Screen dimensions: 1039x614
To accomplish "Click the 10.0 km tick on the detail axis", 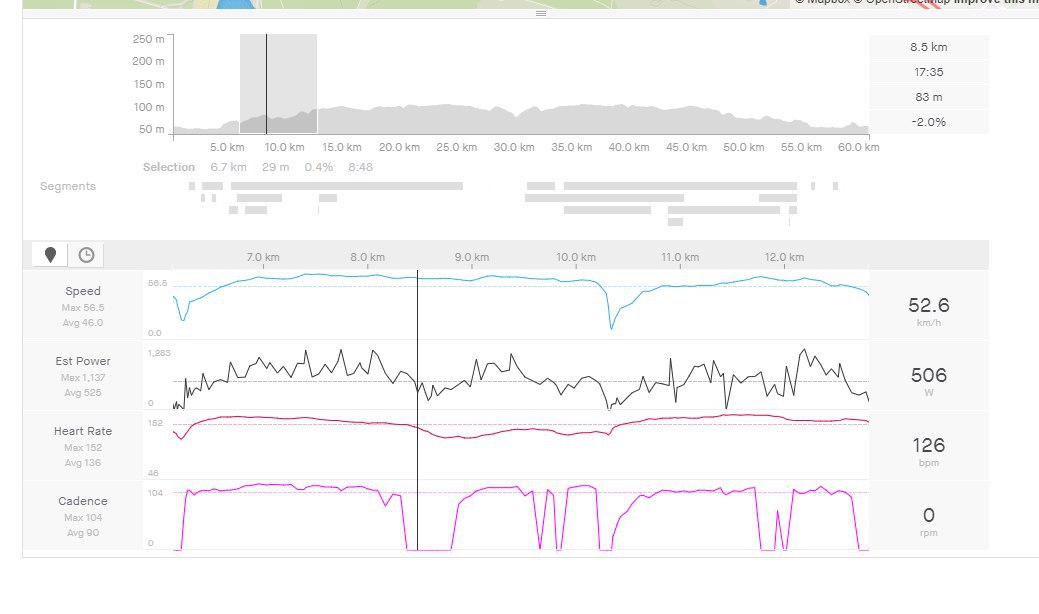I will click(576, 257).
